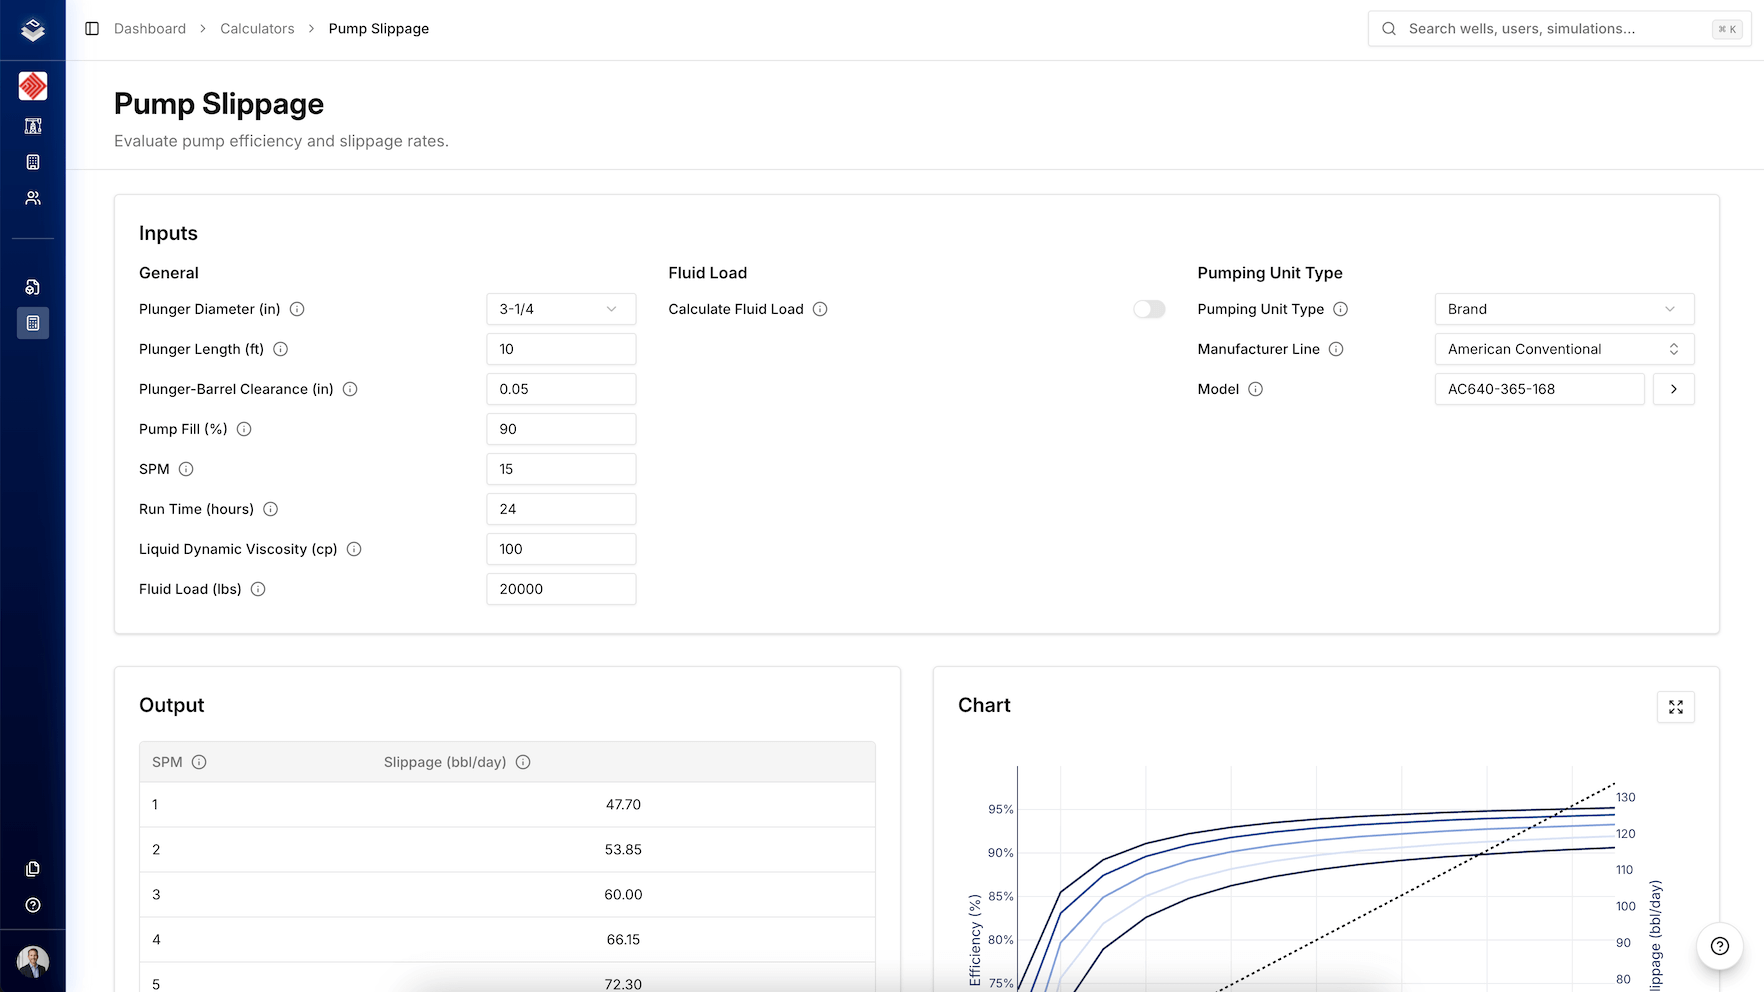
Task: Open the wells section from the sidebar
Action: point(33,126)
